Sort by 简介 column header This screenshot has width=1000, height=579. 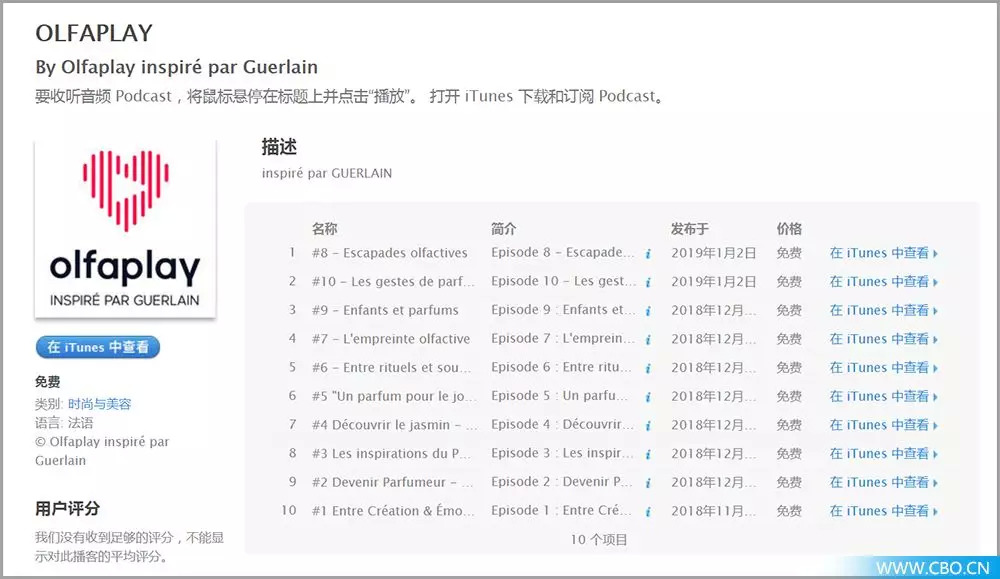(504, 228)
